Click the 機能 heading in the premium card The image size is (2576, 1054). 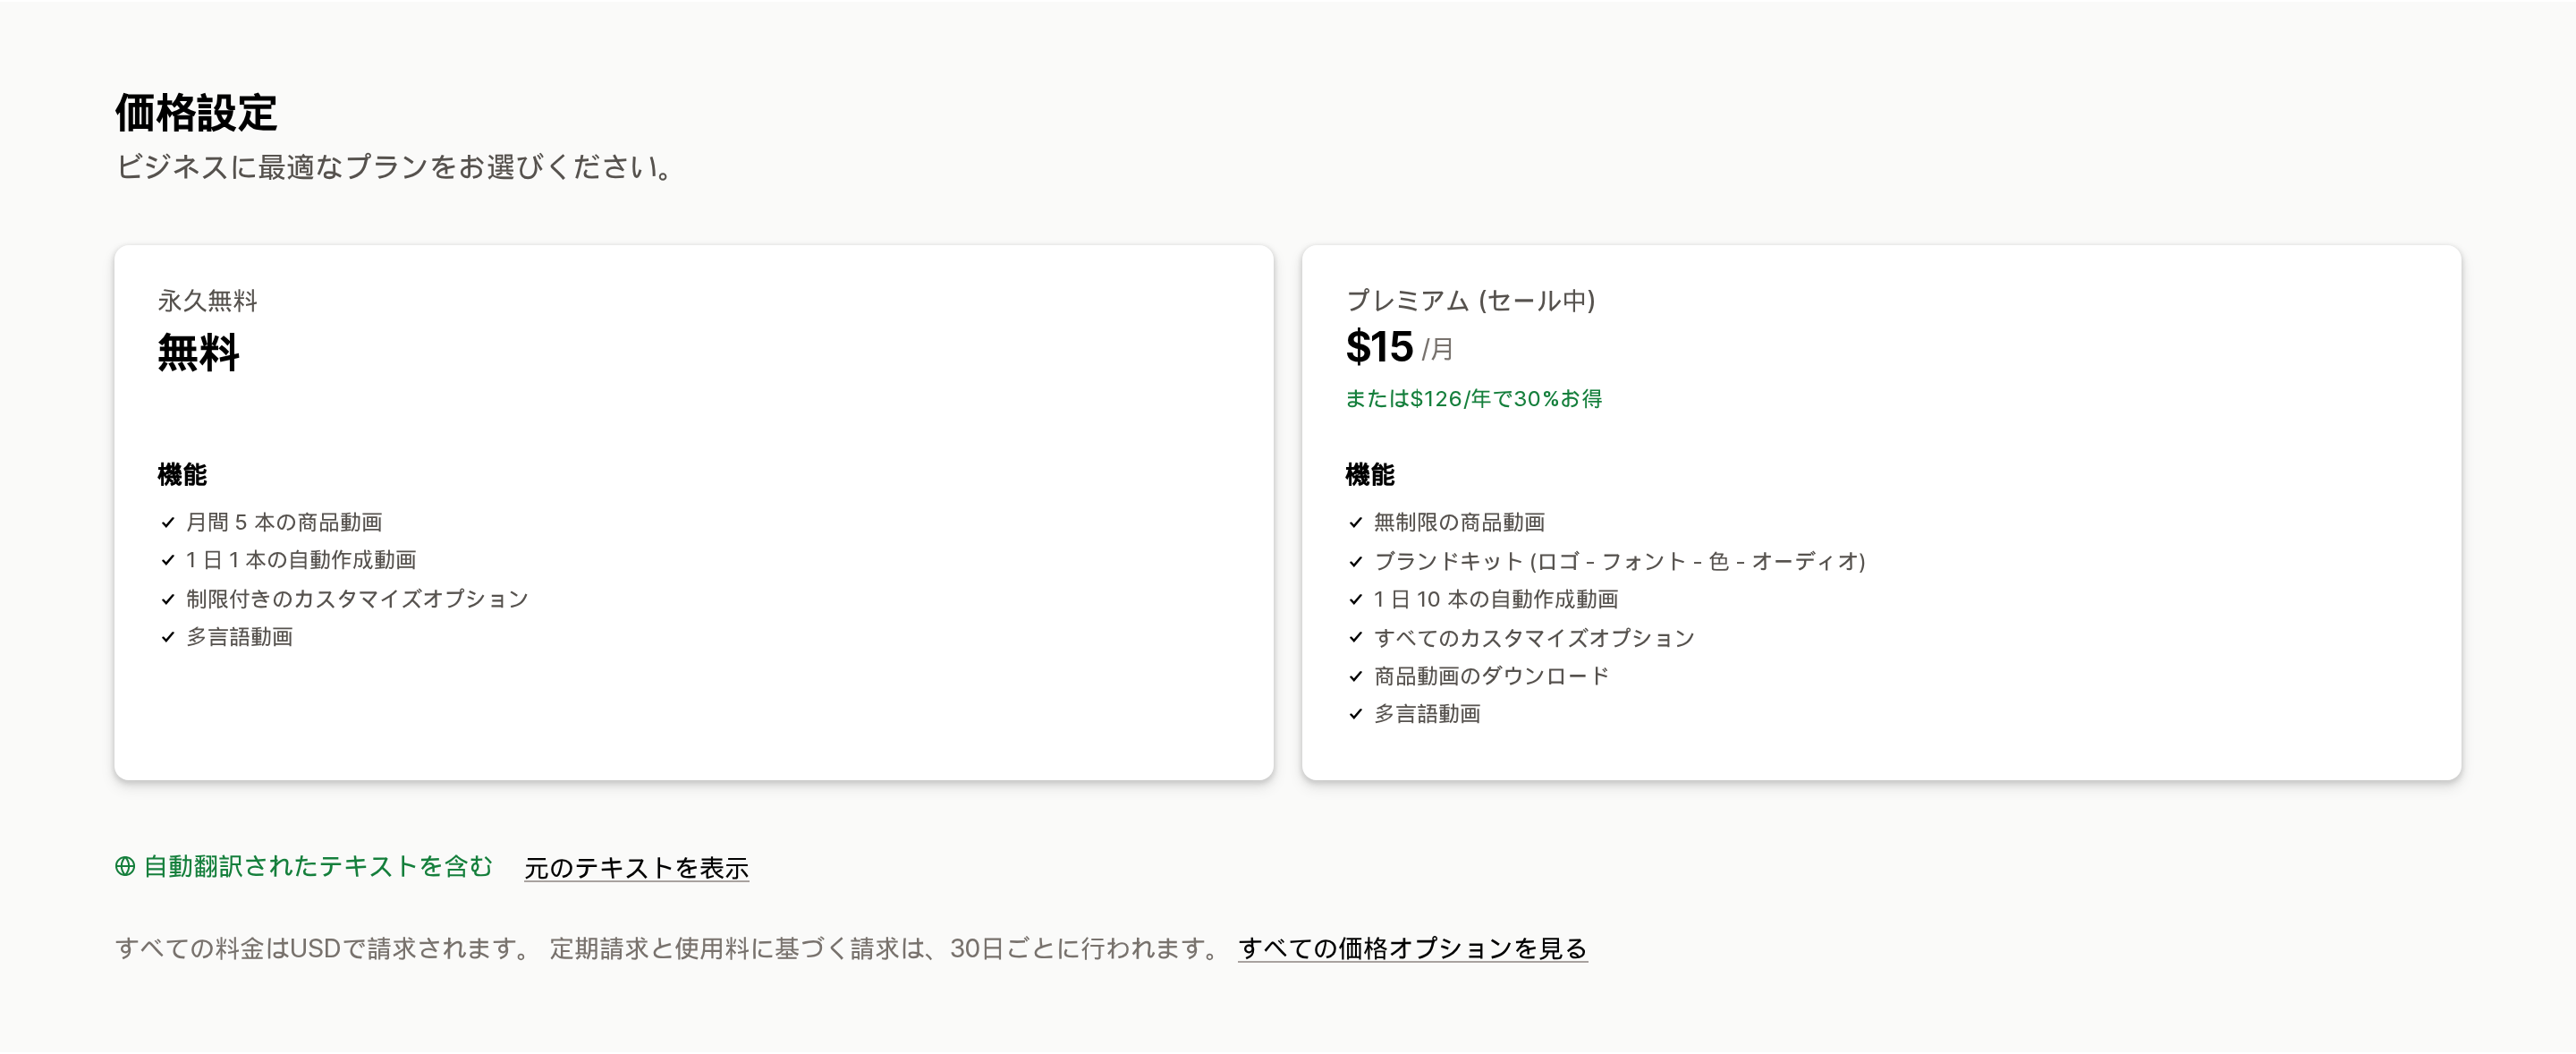point(1370,474)
